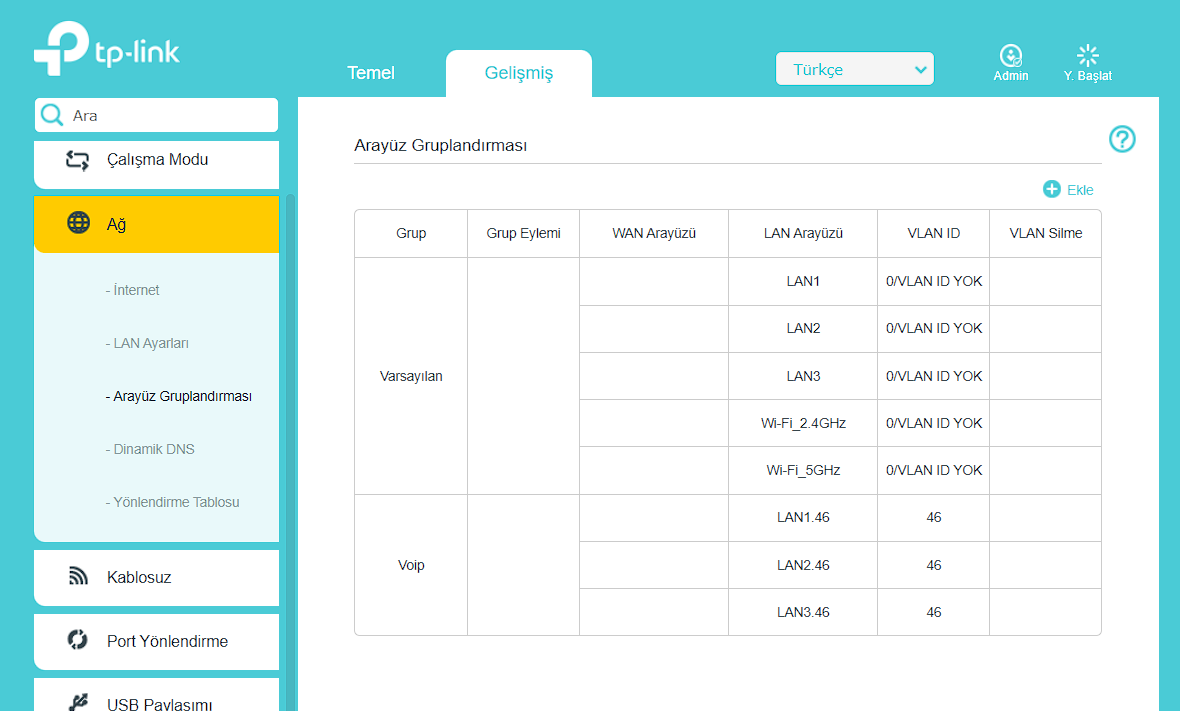Viewport: 1180px width, 711px height.
Task: Open the Kablosuz menu
Action: [x=157, y=577]
